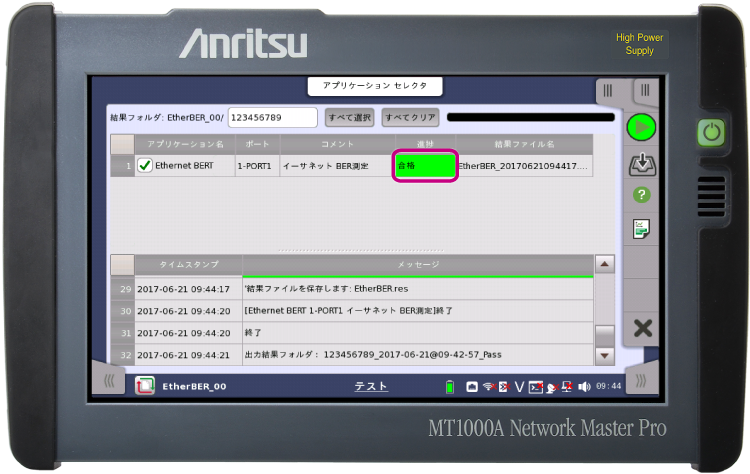Click the イーサネット BER測定 comment cell
Screen dimensions: 750x474
337,166
